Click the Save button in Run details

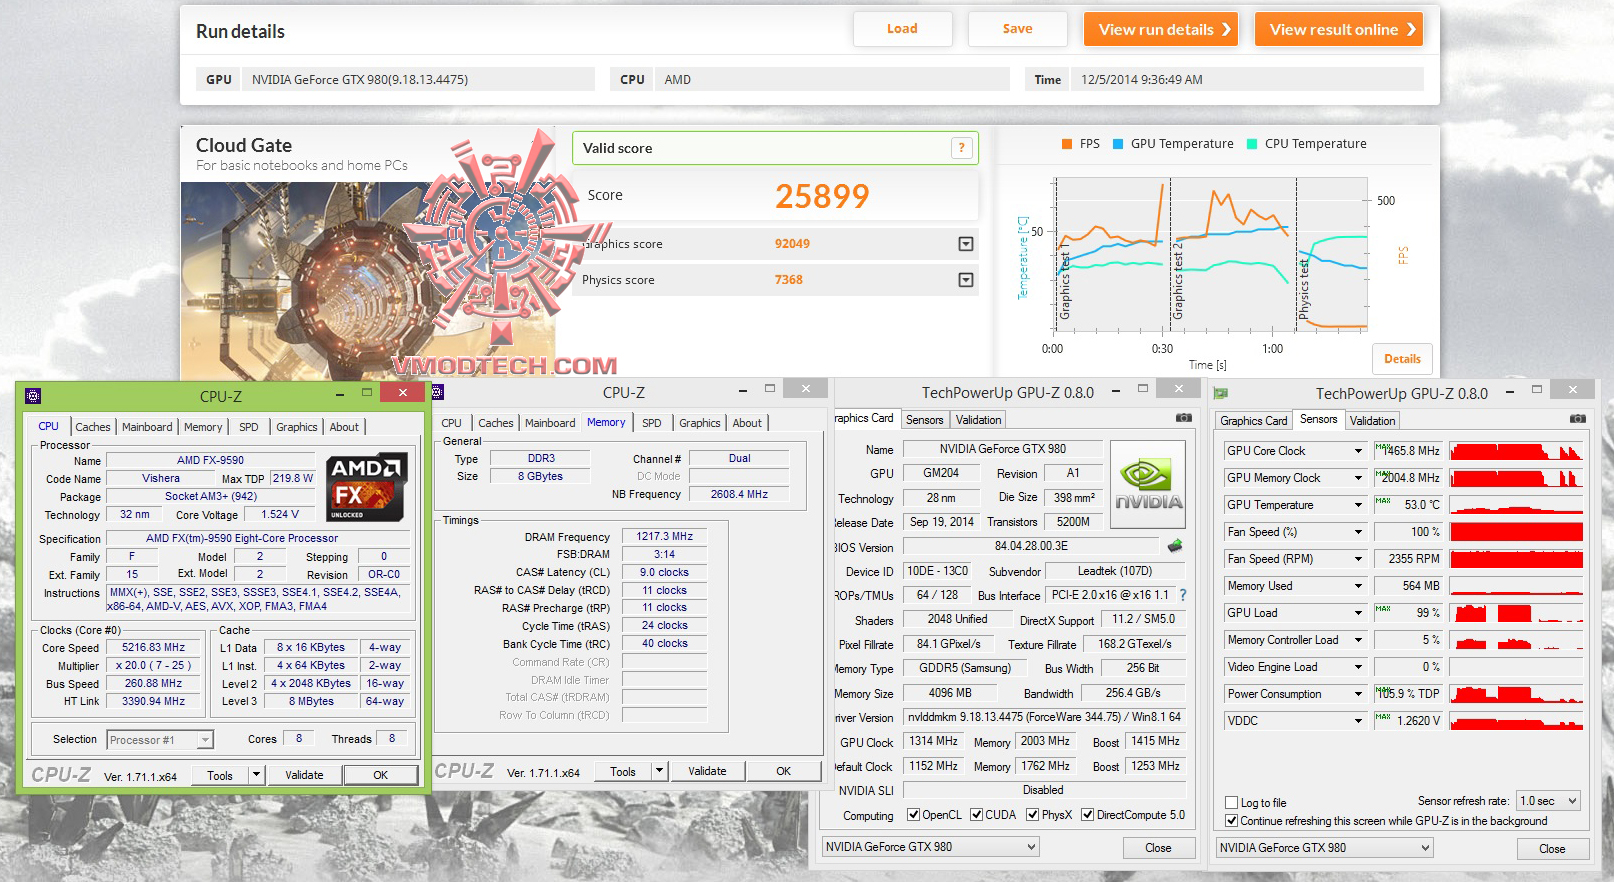1018,29
